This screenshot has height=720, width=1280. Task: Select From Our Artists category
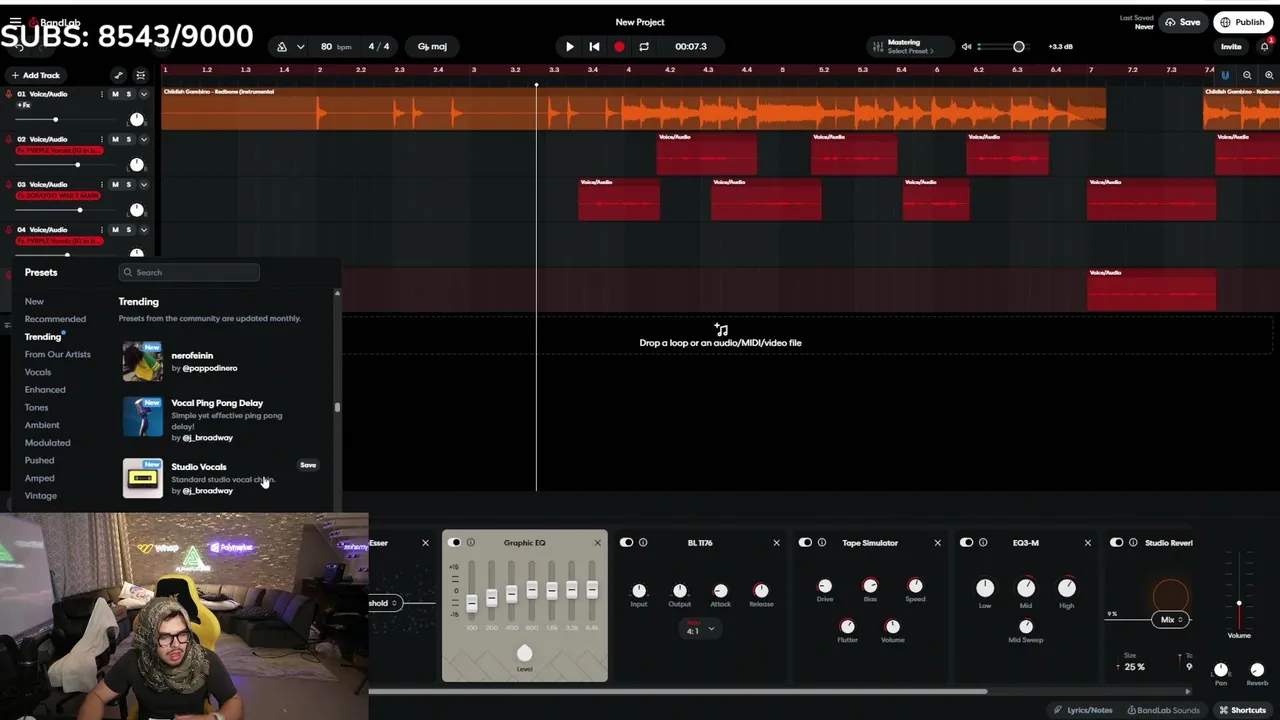tap(57, 354)
